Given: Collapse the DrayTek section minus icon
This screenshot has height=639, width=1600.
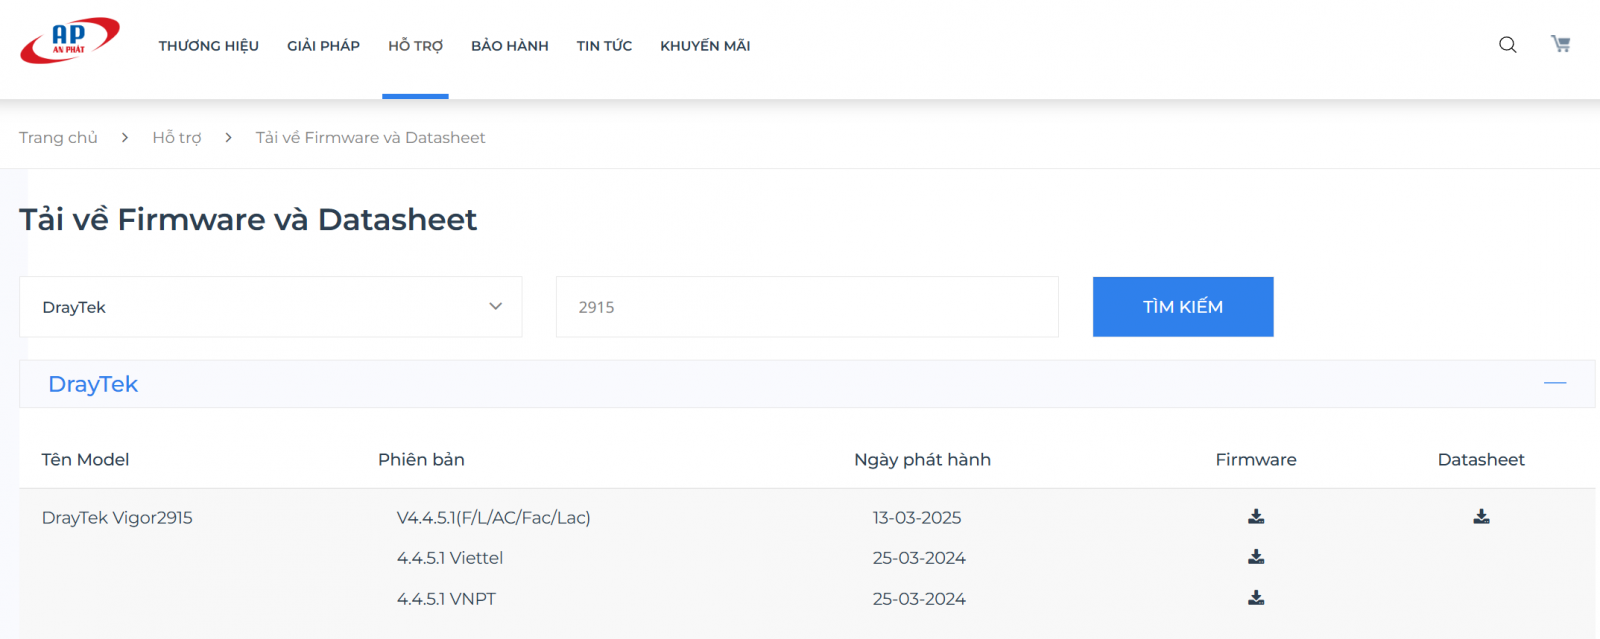Looking at the screenshot, I should click(x=1555, y=383).
